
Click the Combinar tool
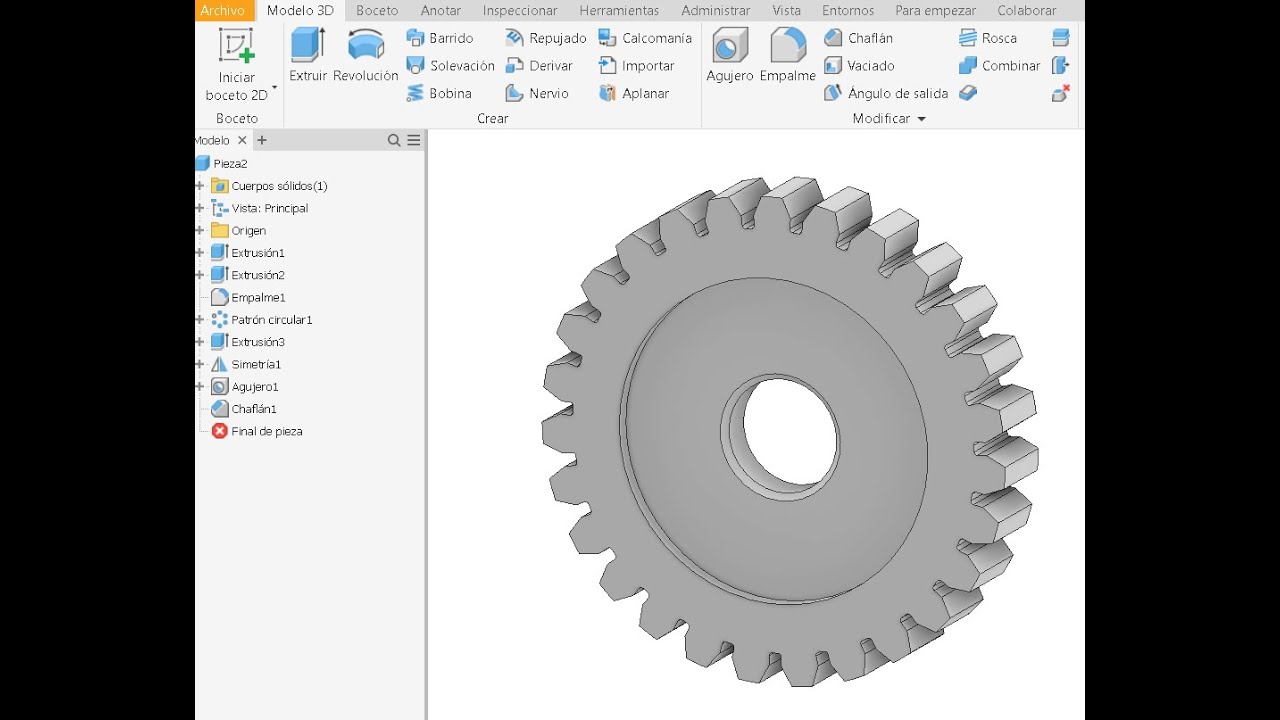point(999,66)
